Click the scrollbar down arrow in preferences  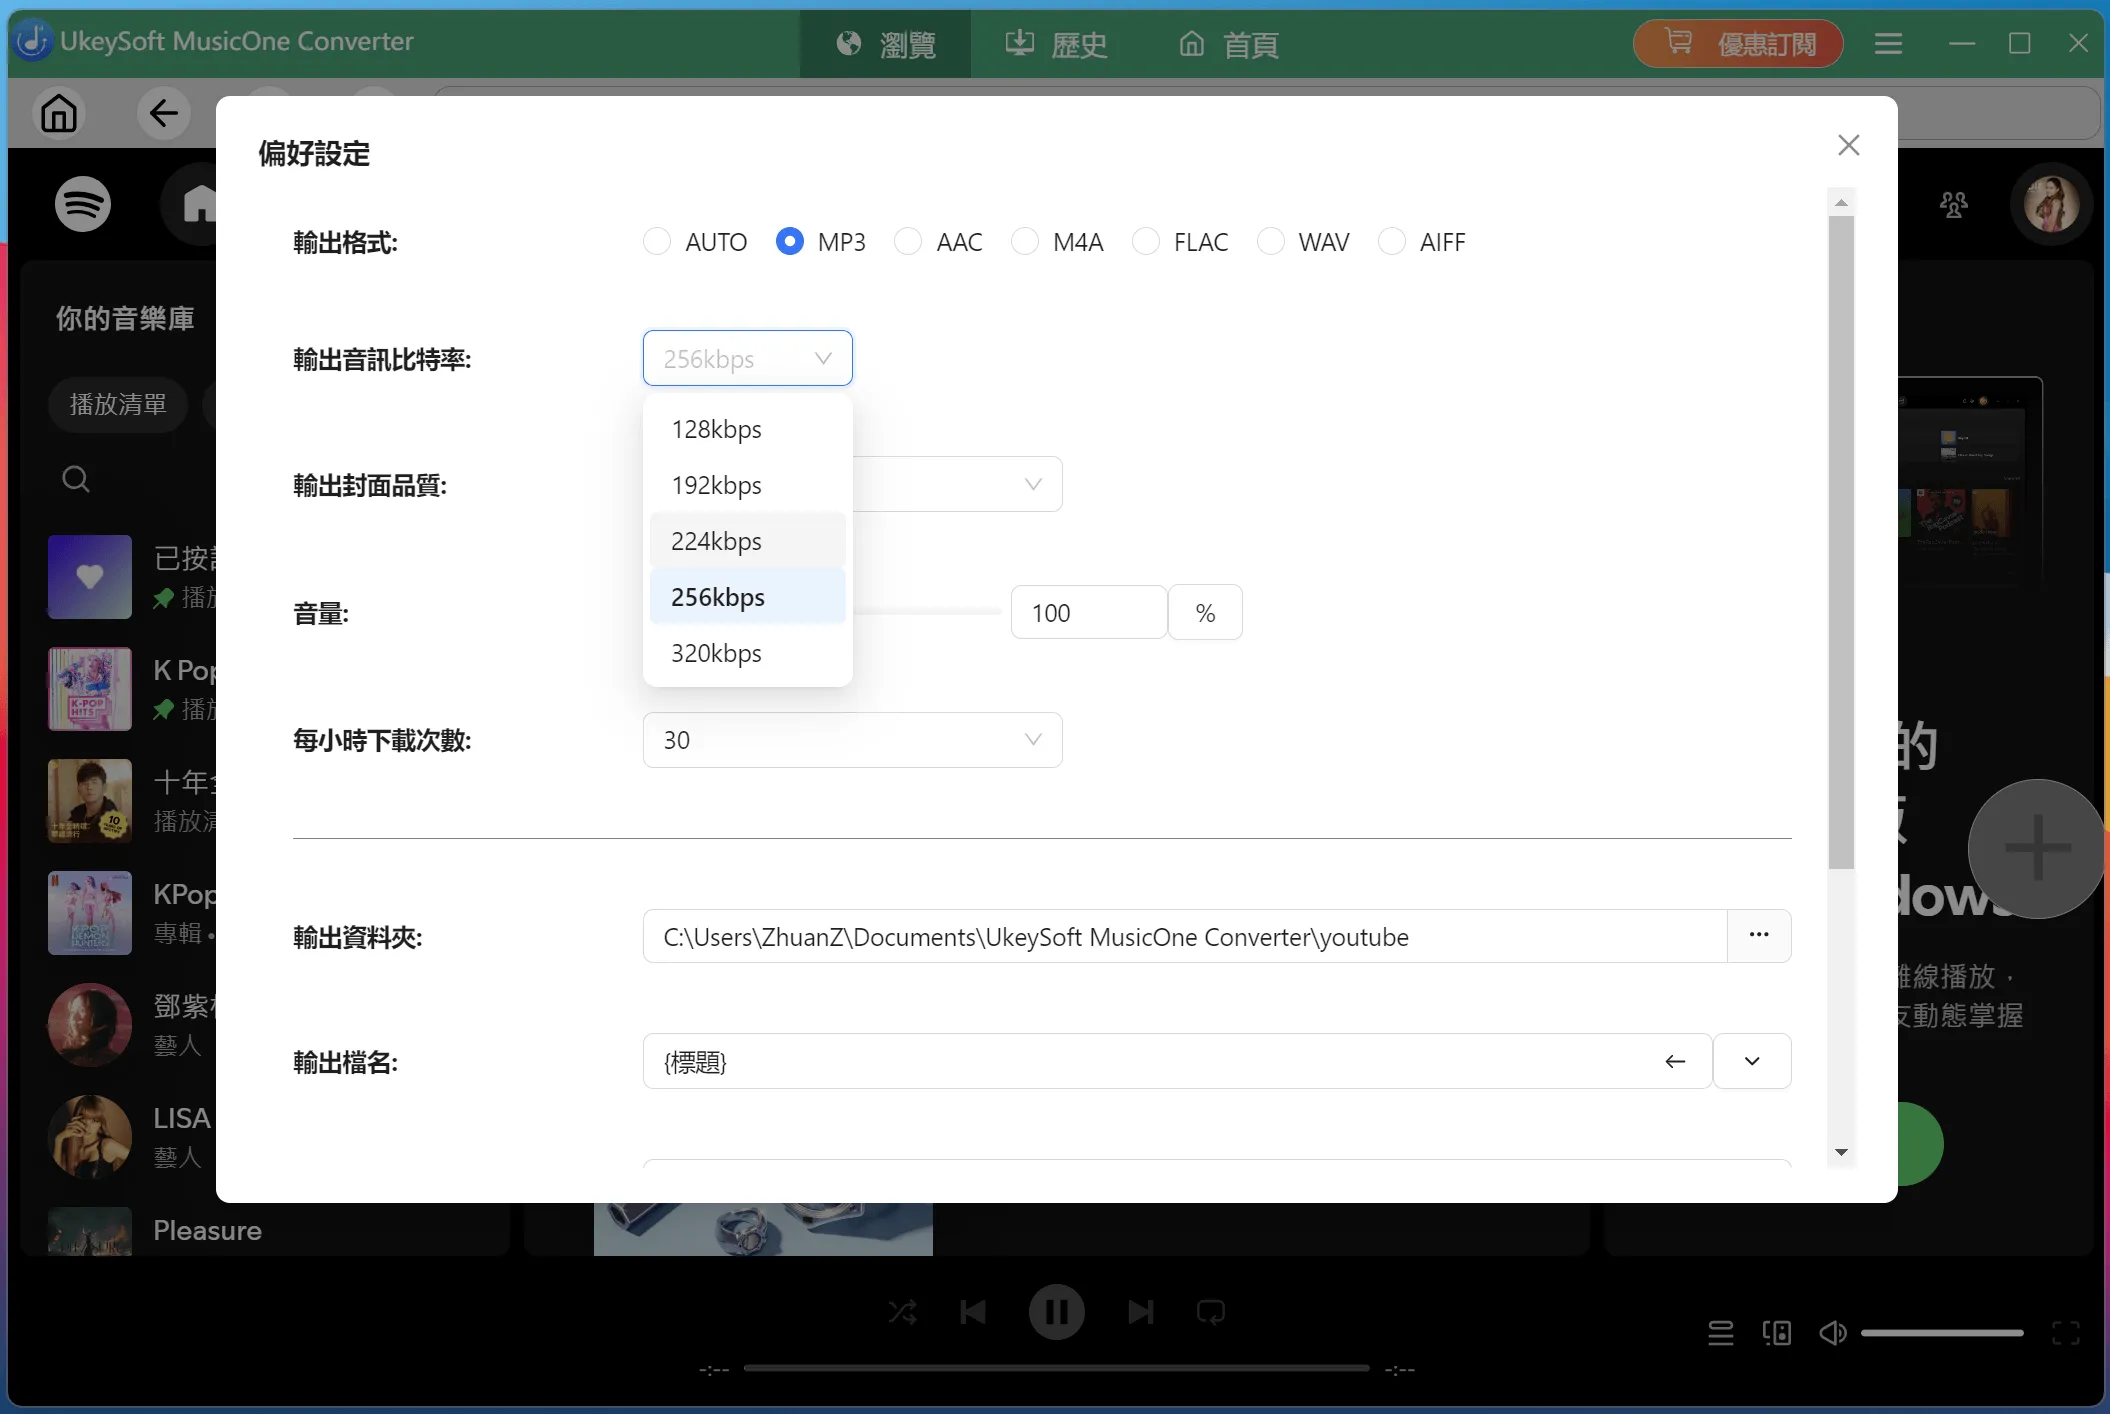(x=1841, y=1152)
